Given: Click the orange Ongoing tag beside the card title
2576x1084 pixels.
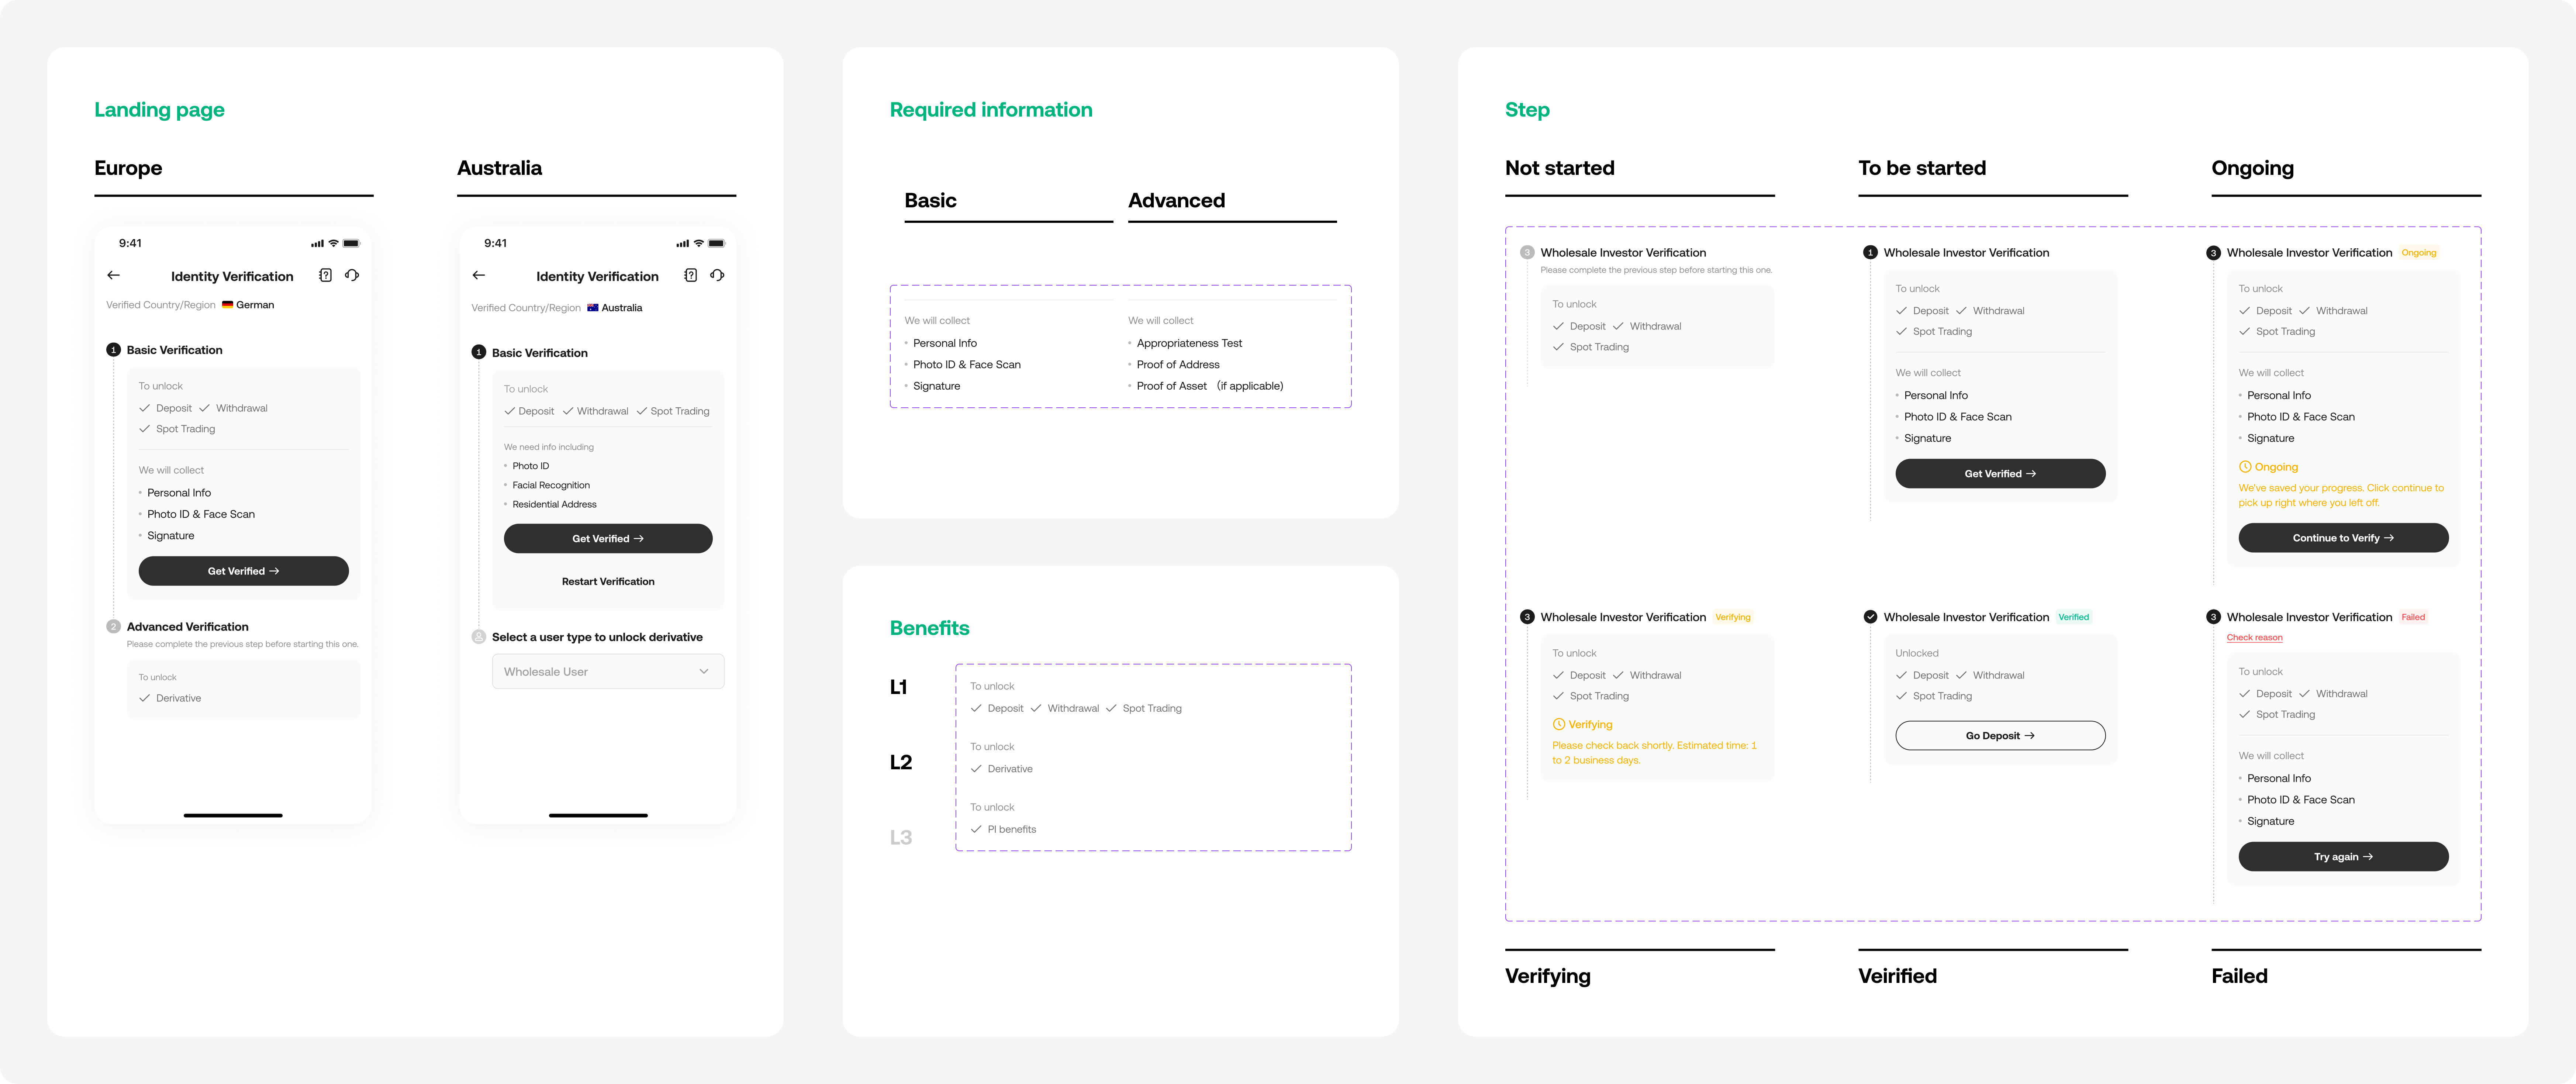Looking at the screenshot, I should pyautogui.click(x=2418, y=253).
